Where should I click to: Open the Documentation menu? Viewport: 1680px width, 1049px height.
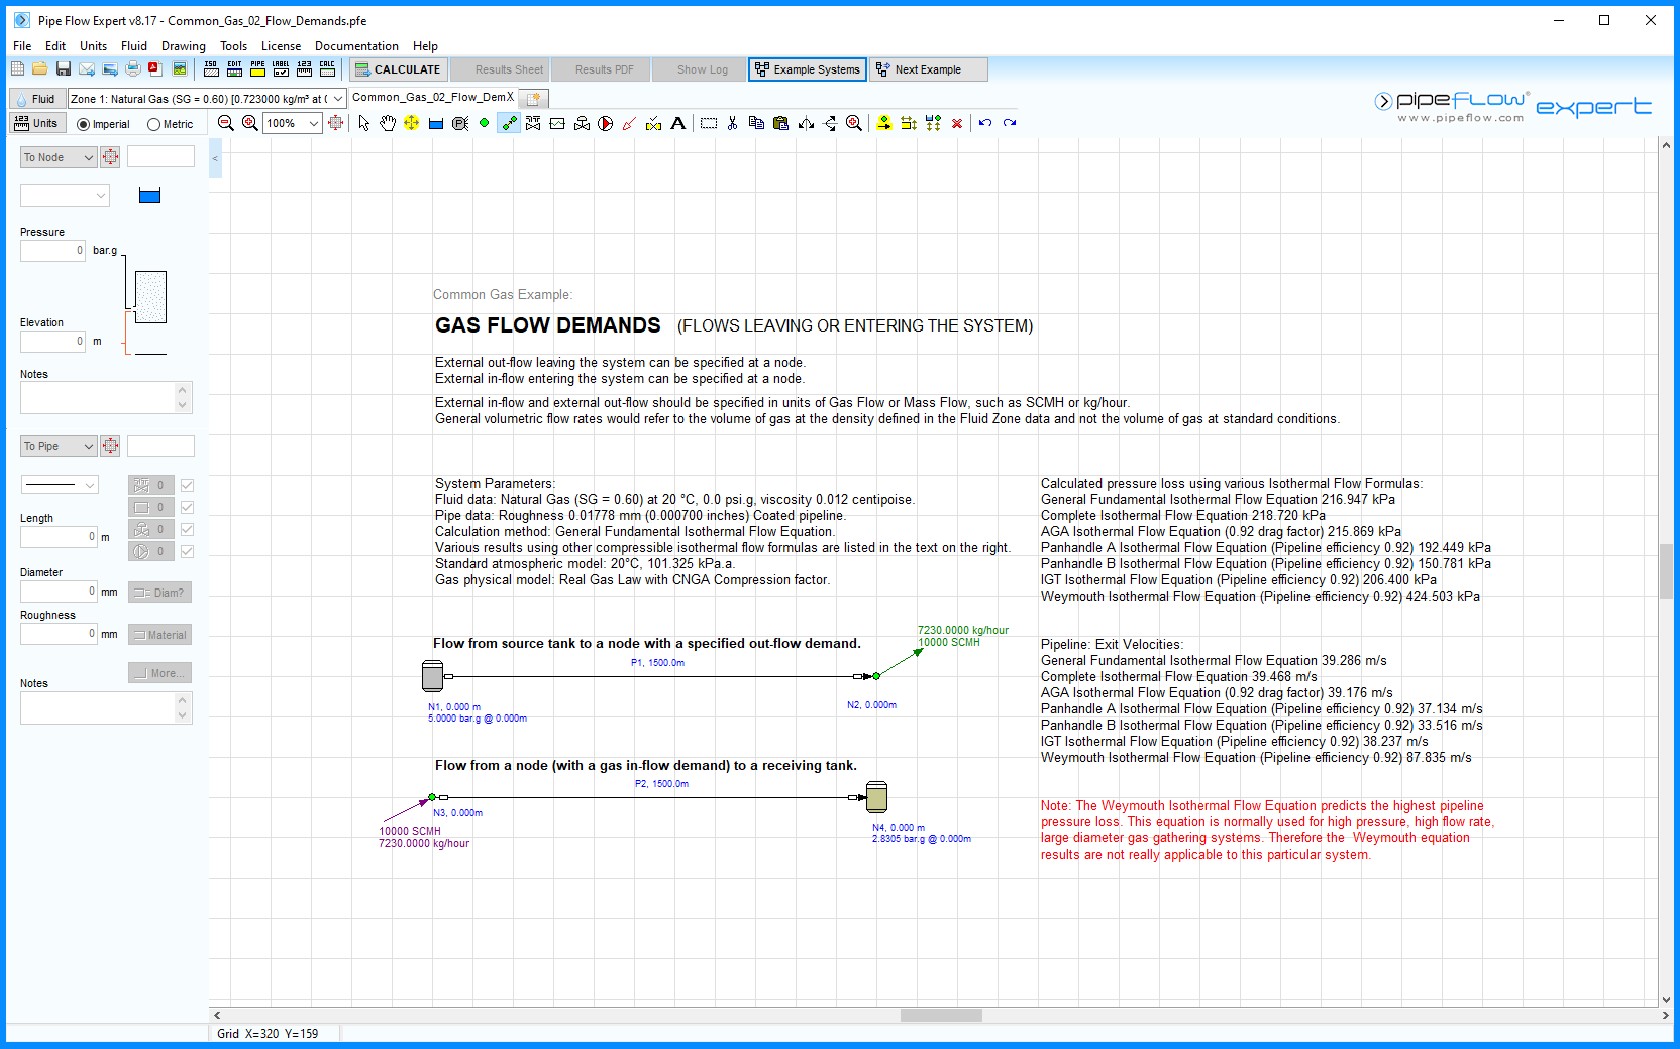(x=356, y=45)
